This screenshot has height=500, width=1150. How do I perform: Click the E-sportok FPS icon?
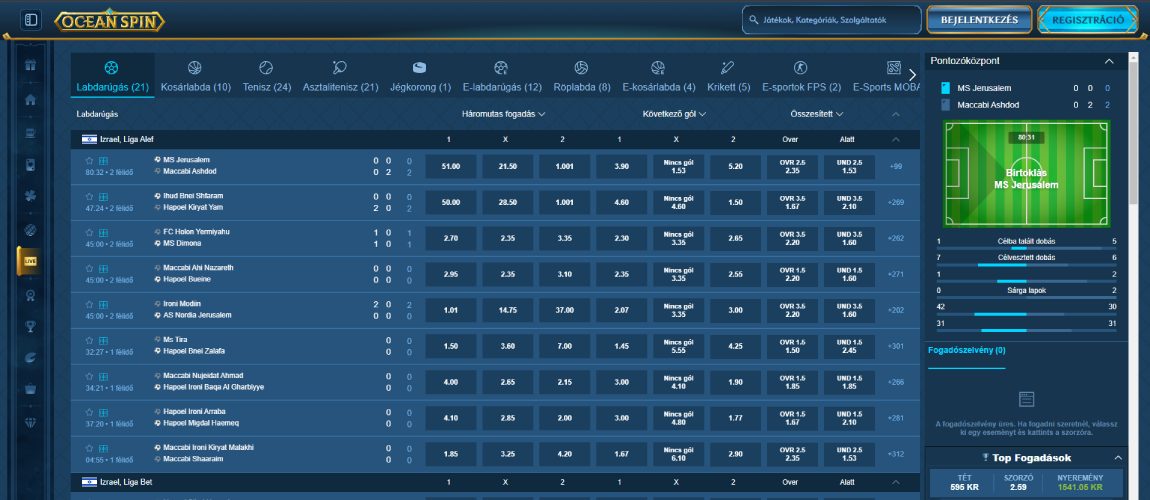pos(800,68)
